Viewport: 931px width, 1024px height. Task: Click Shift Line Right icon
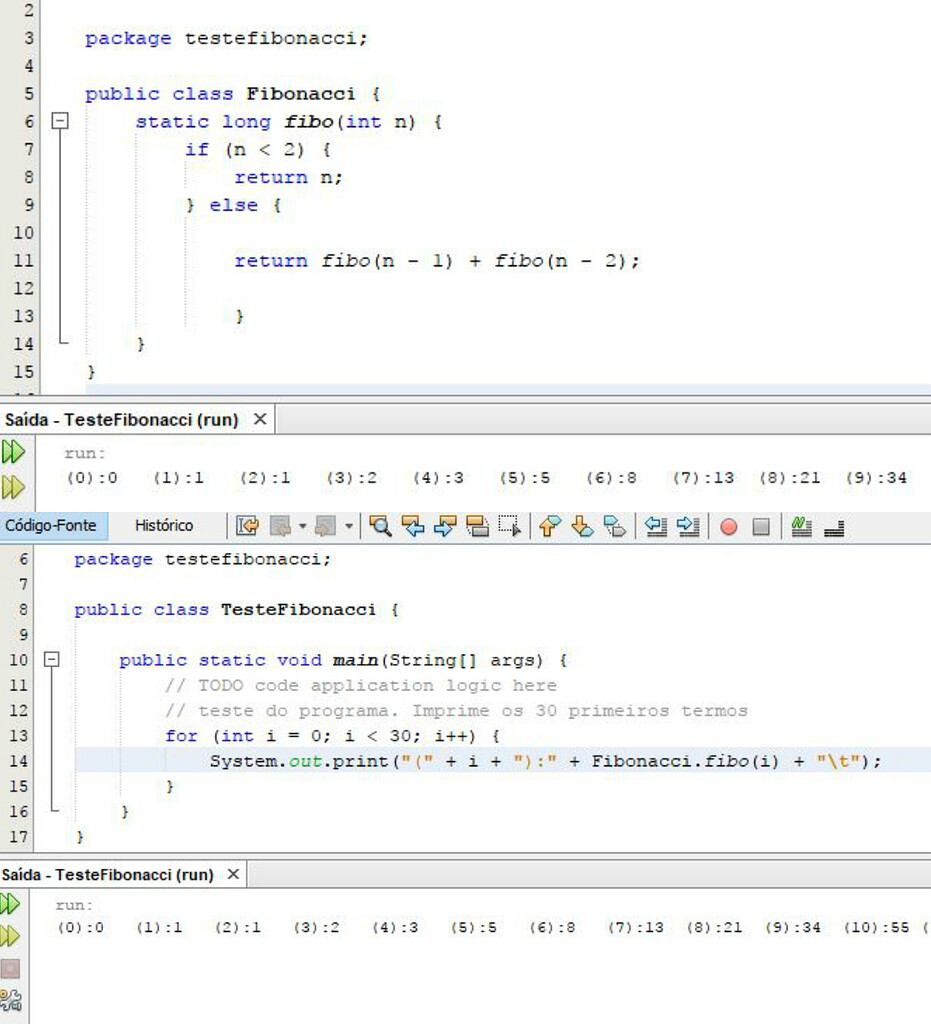click(688, 526)
